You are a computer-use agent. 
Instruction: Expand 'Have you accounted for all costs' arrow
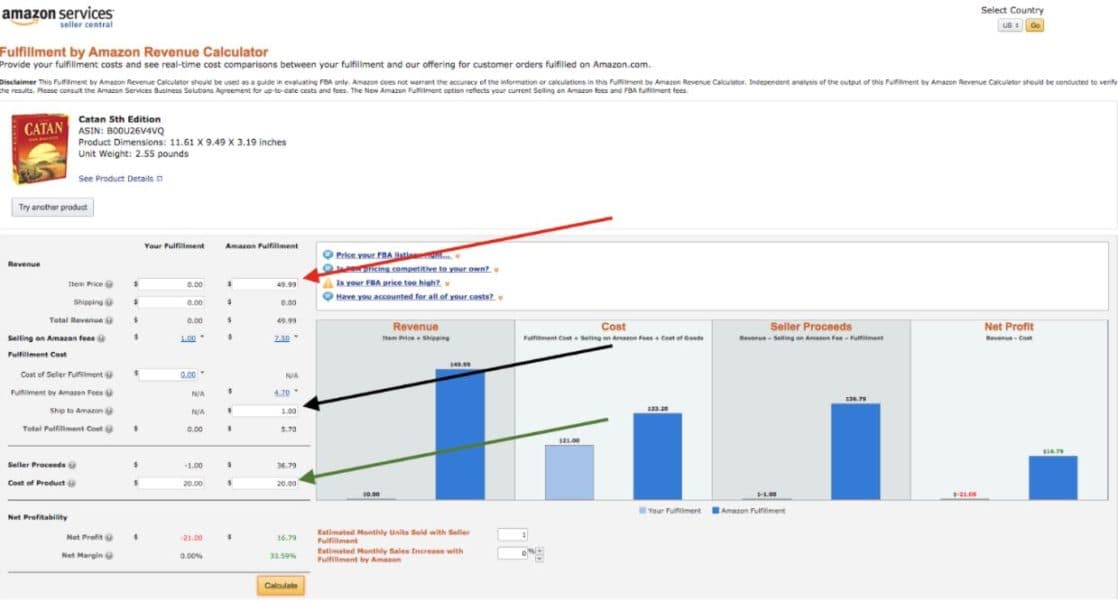click(x=501, y=297)
